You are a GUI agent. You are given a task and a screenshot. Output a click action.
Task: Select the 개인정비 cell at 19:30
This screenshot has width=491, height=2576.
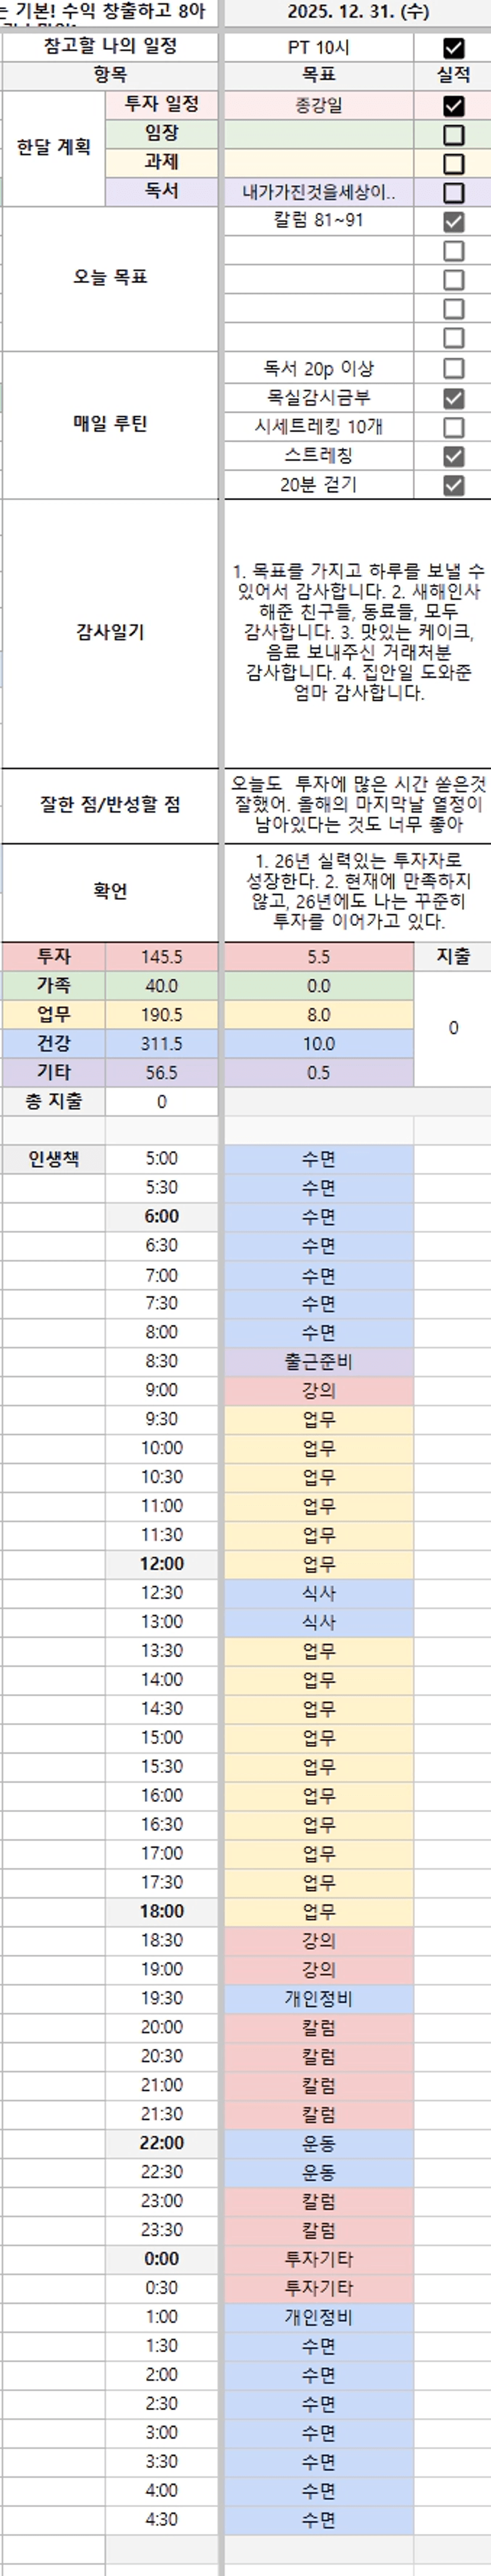(318, 1998)
